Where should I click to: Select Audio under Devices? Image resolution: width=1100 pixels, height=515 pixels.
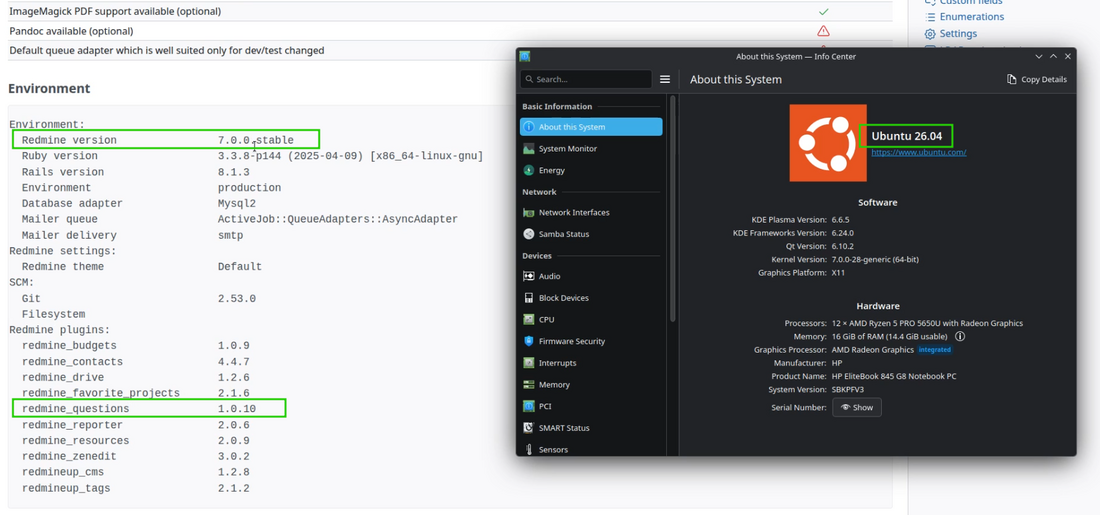pos(591,276)
